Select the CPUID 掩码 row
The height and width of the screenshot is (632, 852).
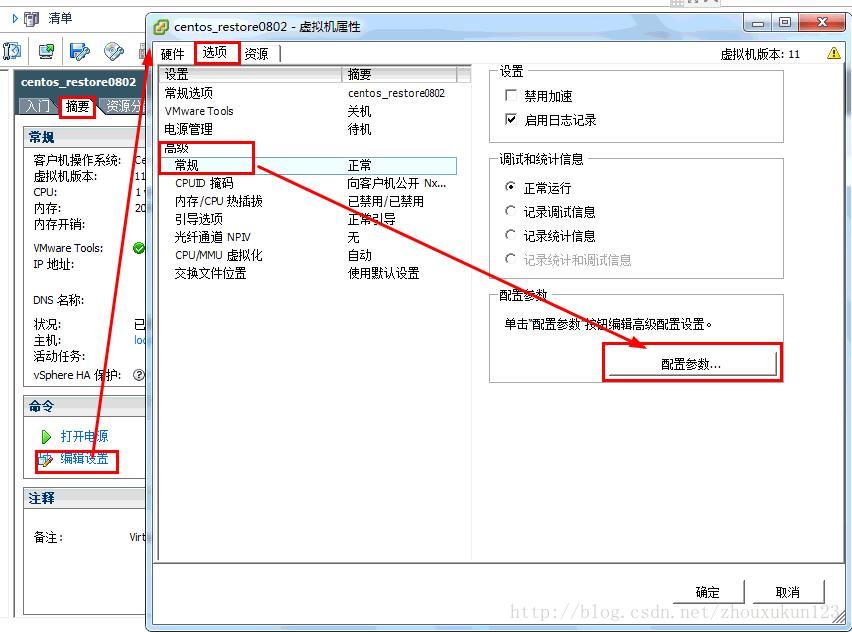point(308,183)
